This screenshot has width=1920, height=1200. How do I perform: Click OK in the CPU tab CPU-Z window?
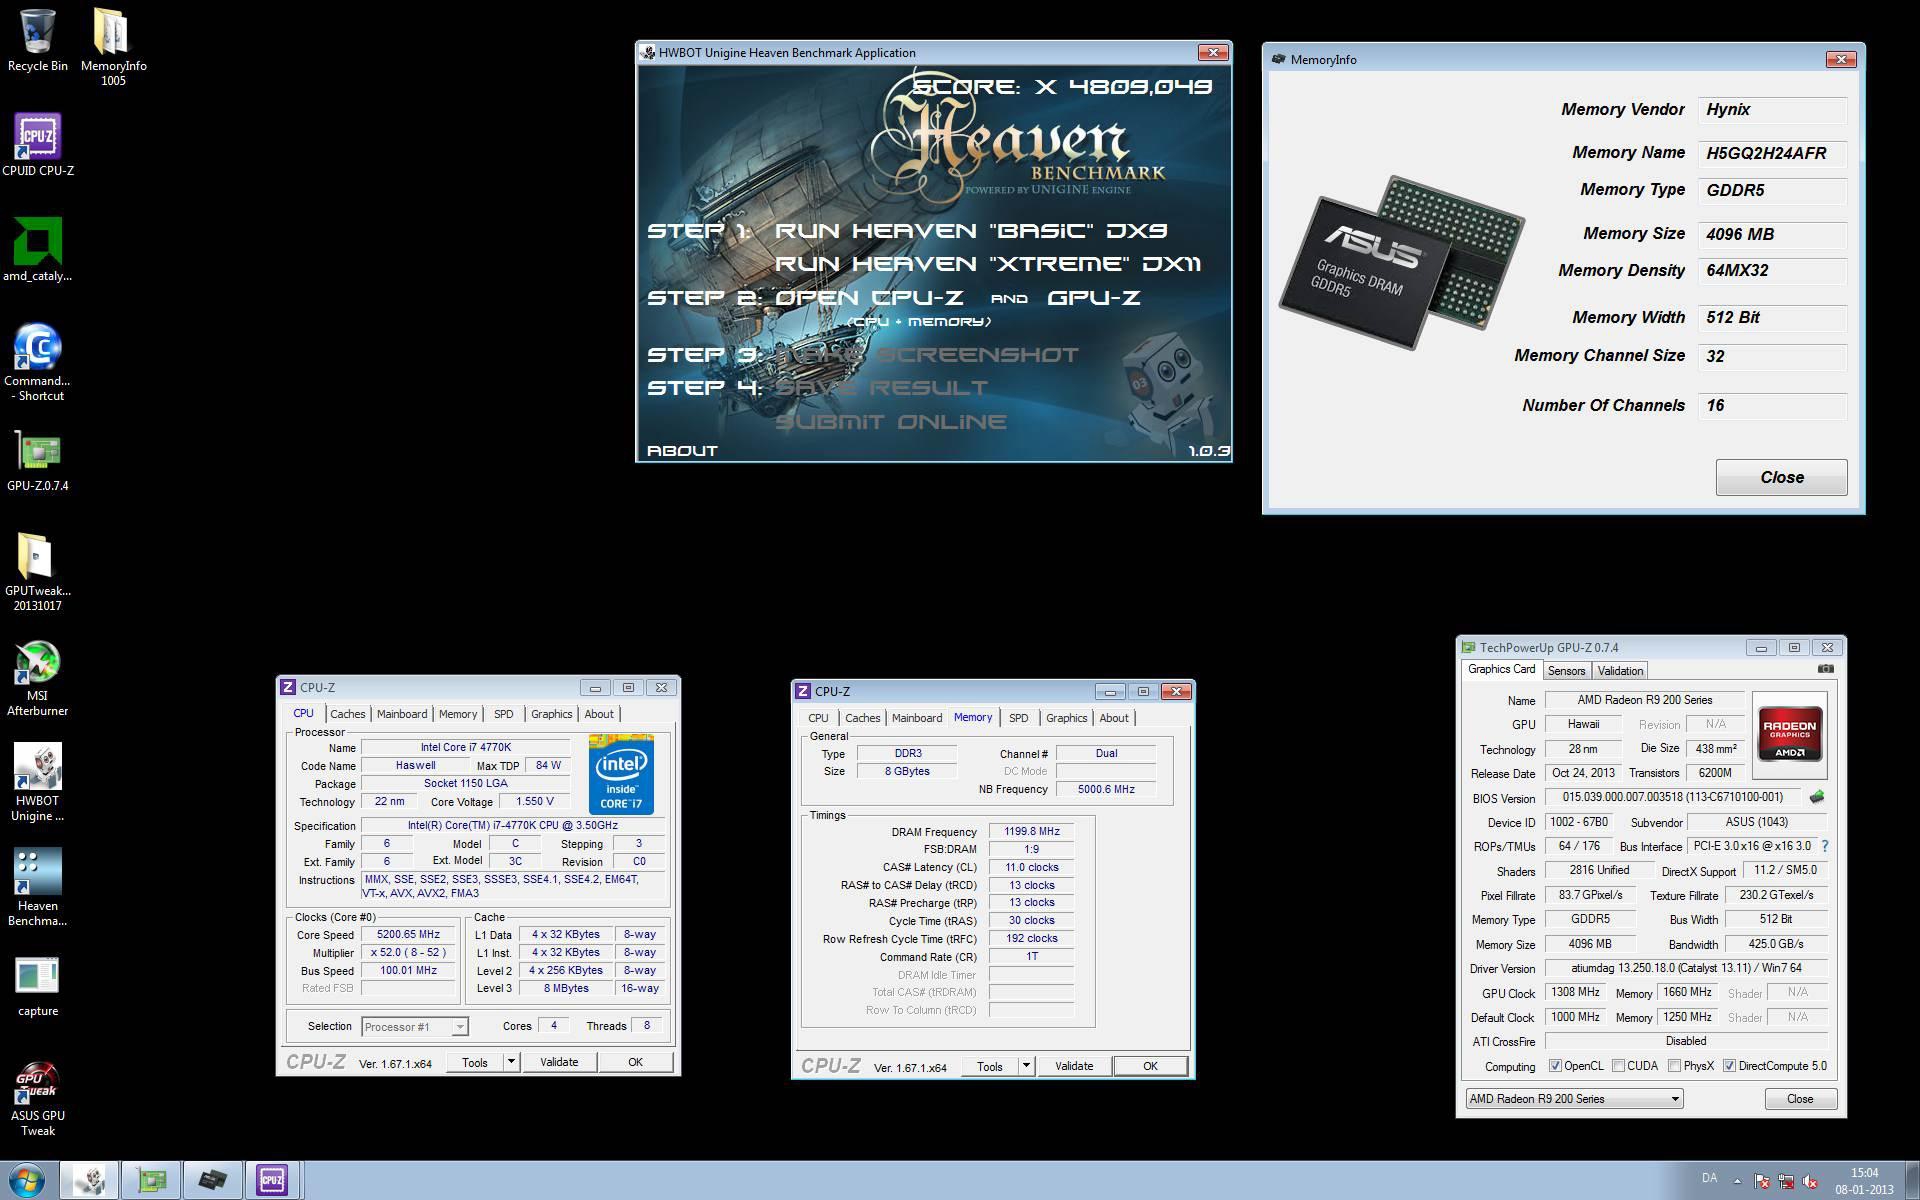[635, 1062]
